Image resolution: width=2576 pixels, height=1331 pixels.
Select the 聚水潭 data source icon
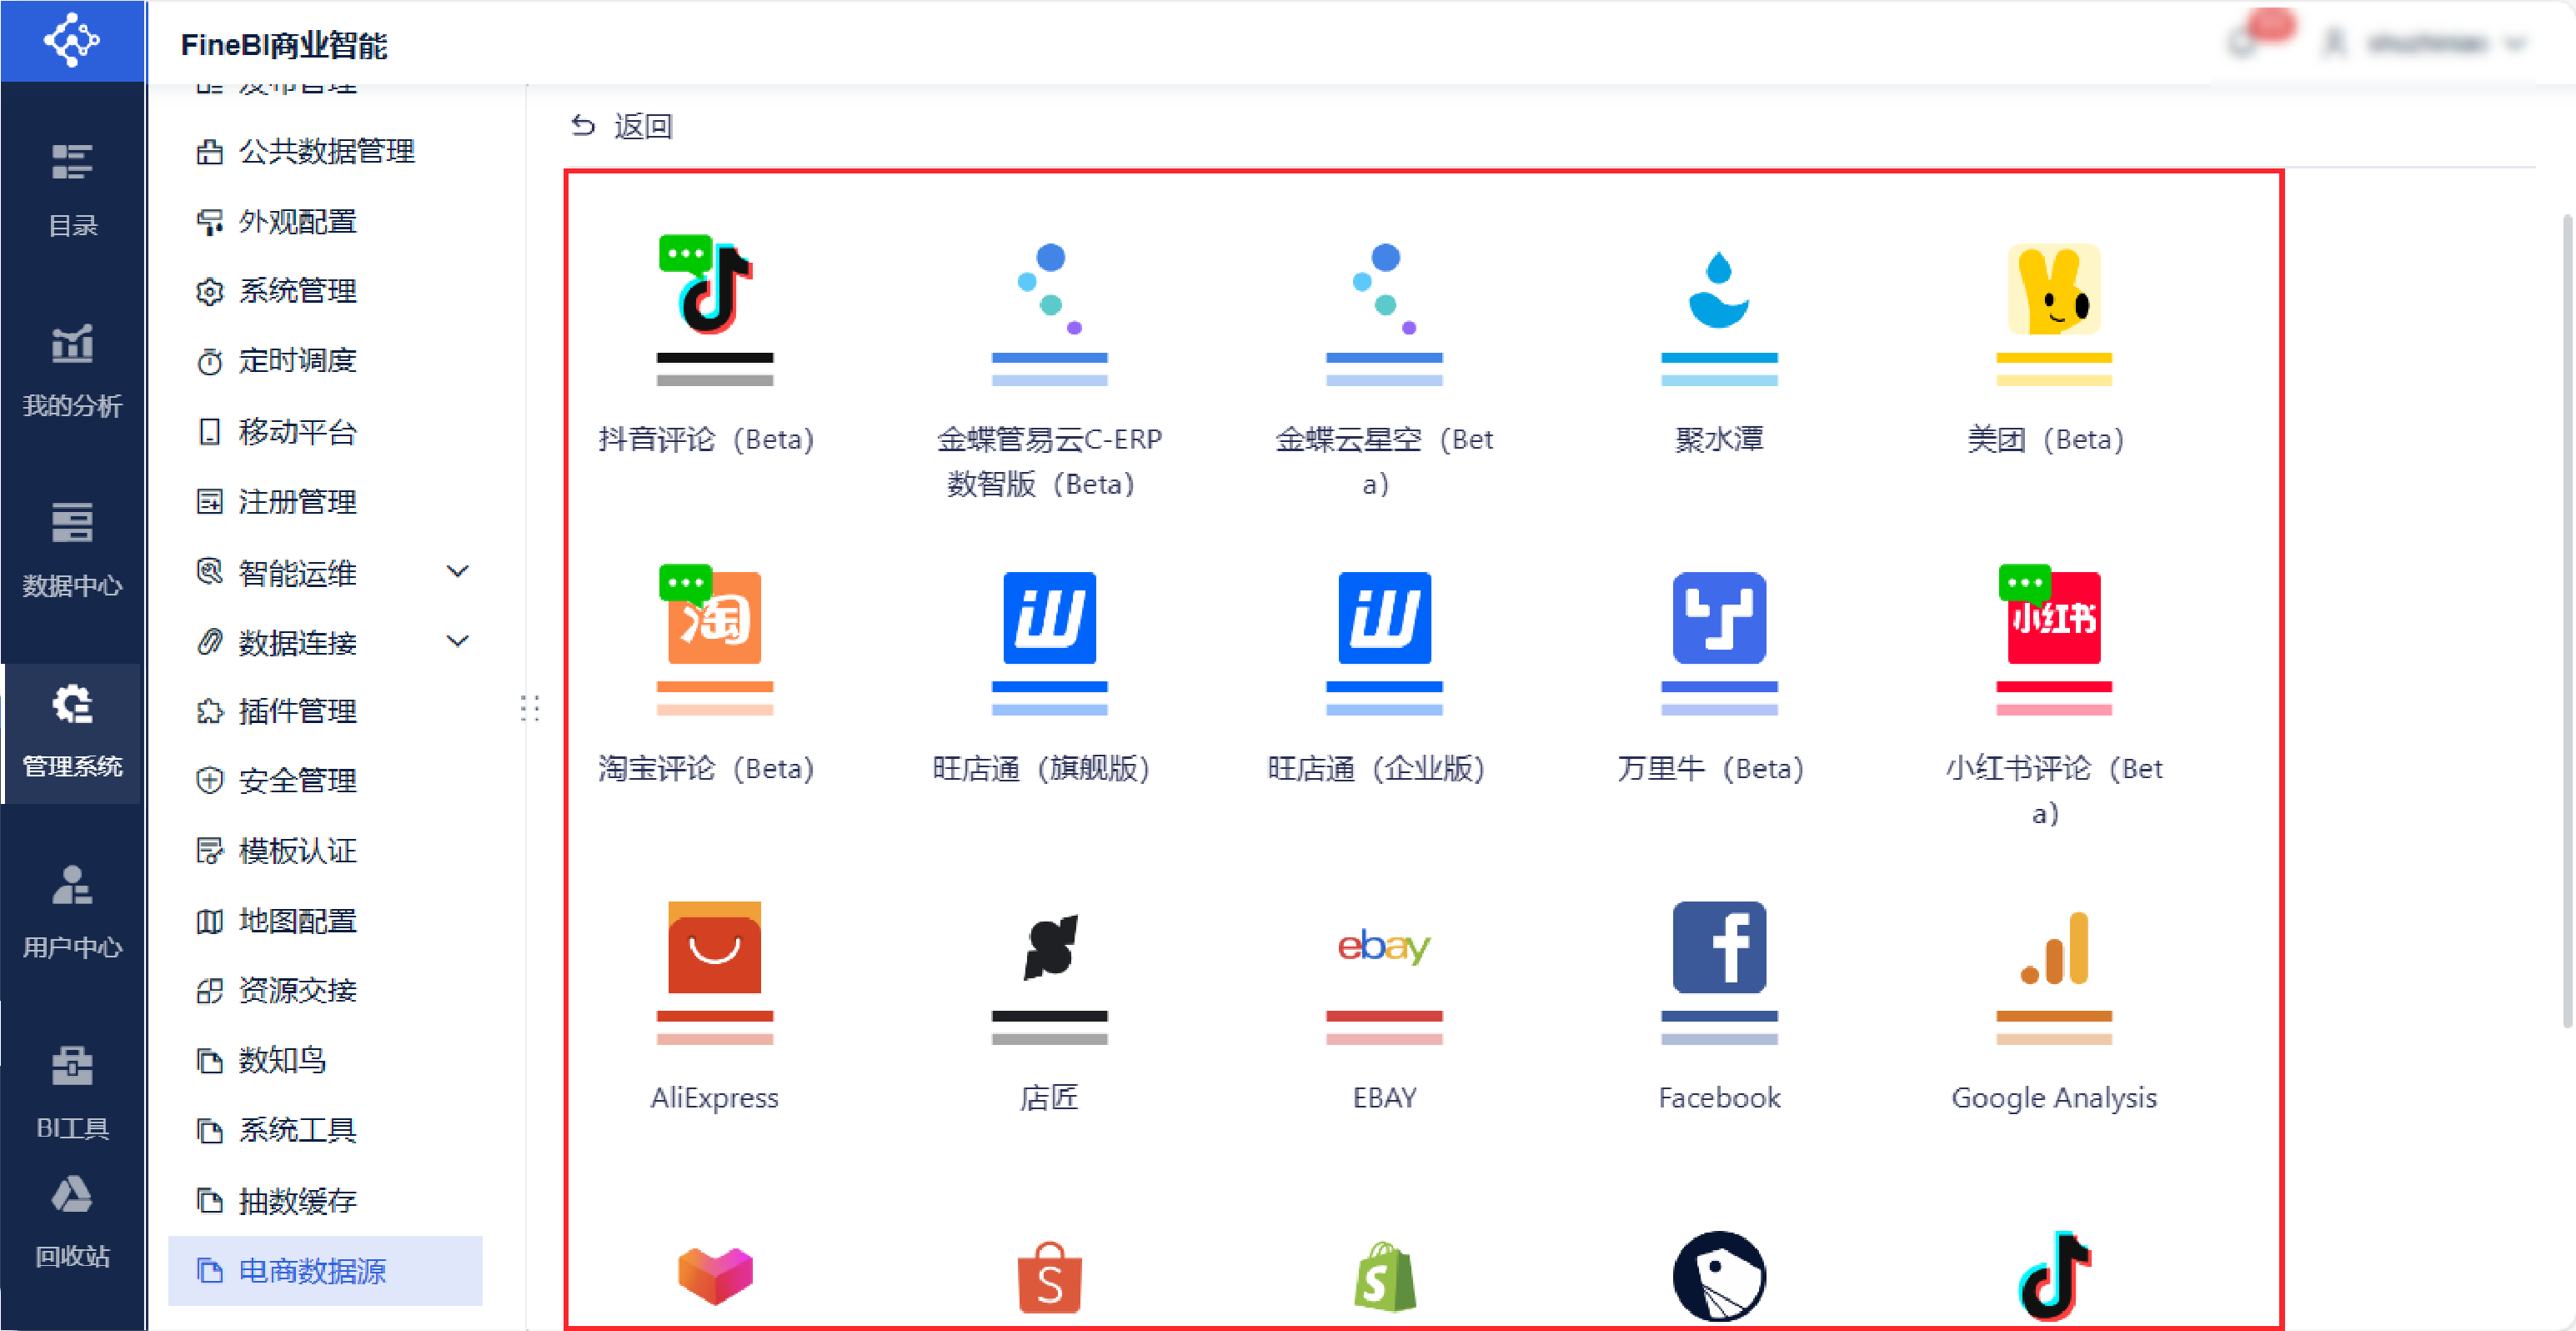click(x=1718, y=289)
